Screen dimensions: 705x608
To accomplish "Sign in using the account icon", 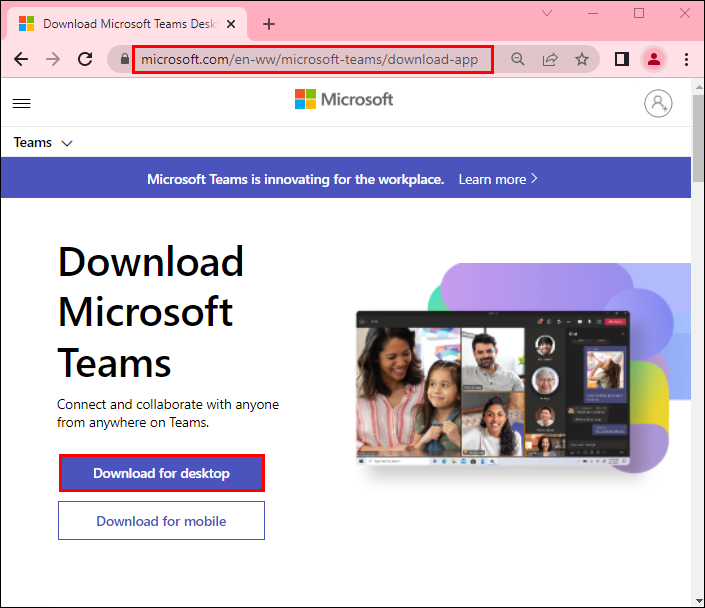I will 658,103.
